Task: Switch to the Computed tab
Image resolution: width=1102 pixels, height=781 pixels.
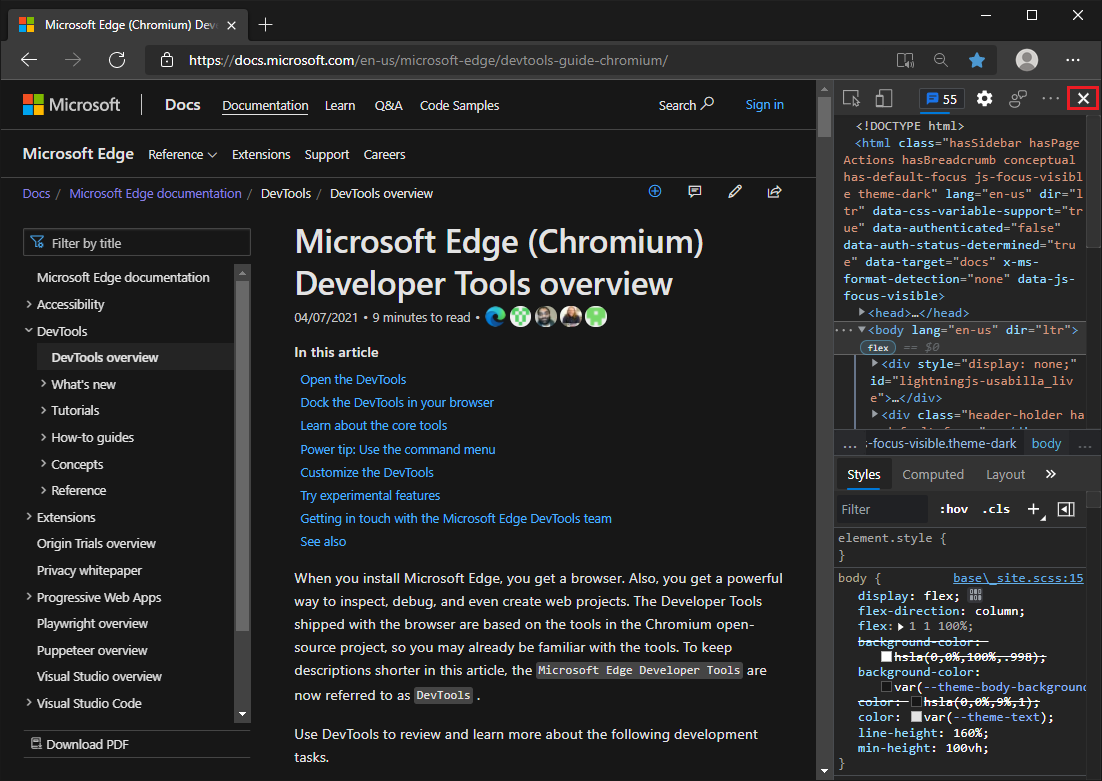Action: [x=932, y=474]
